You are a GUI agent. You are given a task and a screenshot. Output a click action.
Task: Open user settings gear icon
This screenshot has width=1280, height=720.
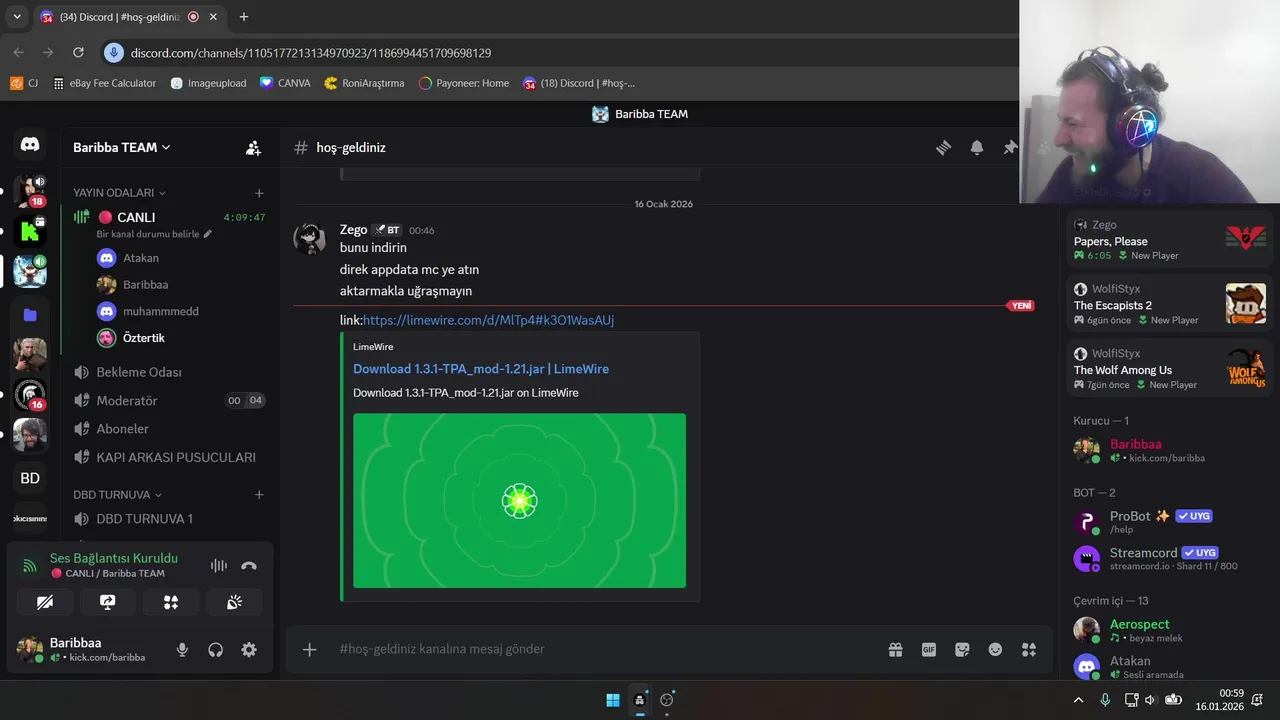click(249, 650)
